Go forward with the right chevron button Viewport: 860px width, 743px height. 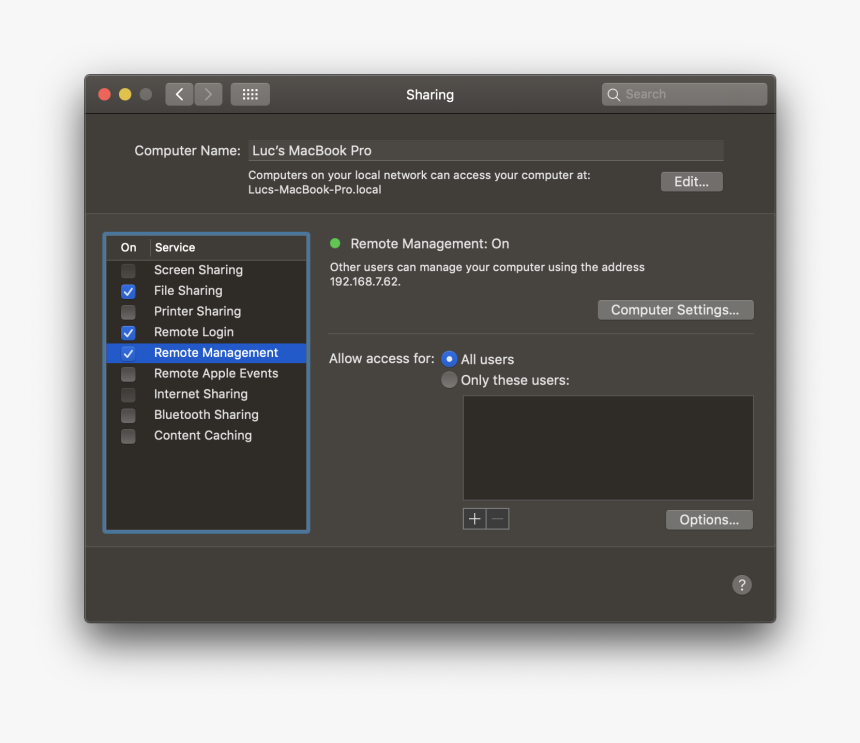point(208,94)
